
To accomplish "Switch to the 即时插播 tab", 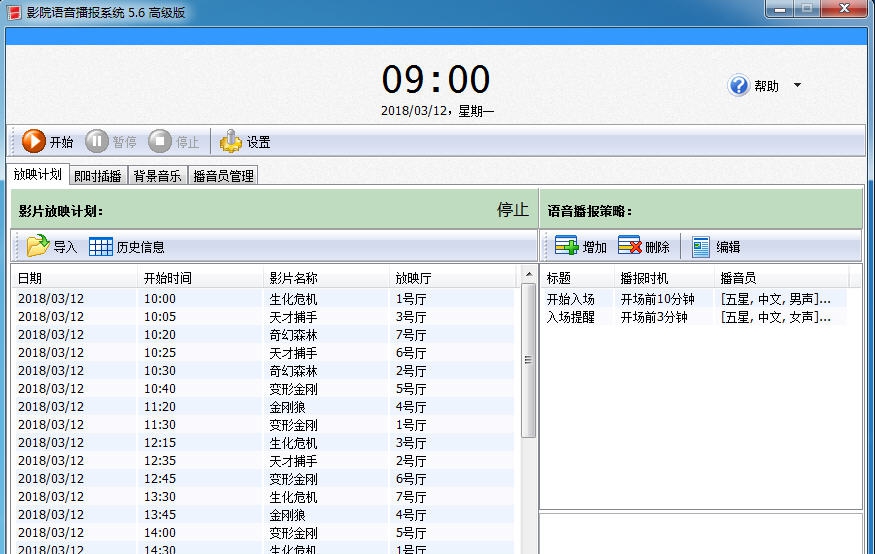I will [x=98, y=176].
